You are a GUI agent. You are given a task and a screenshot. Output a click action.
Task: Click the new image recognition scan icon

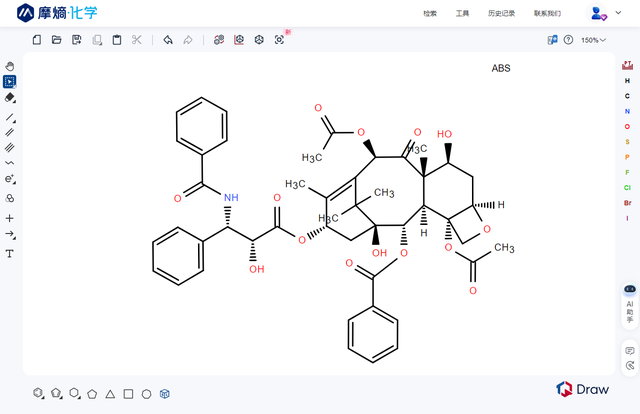(x=279, y=40)
